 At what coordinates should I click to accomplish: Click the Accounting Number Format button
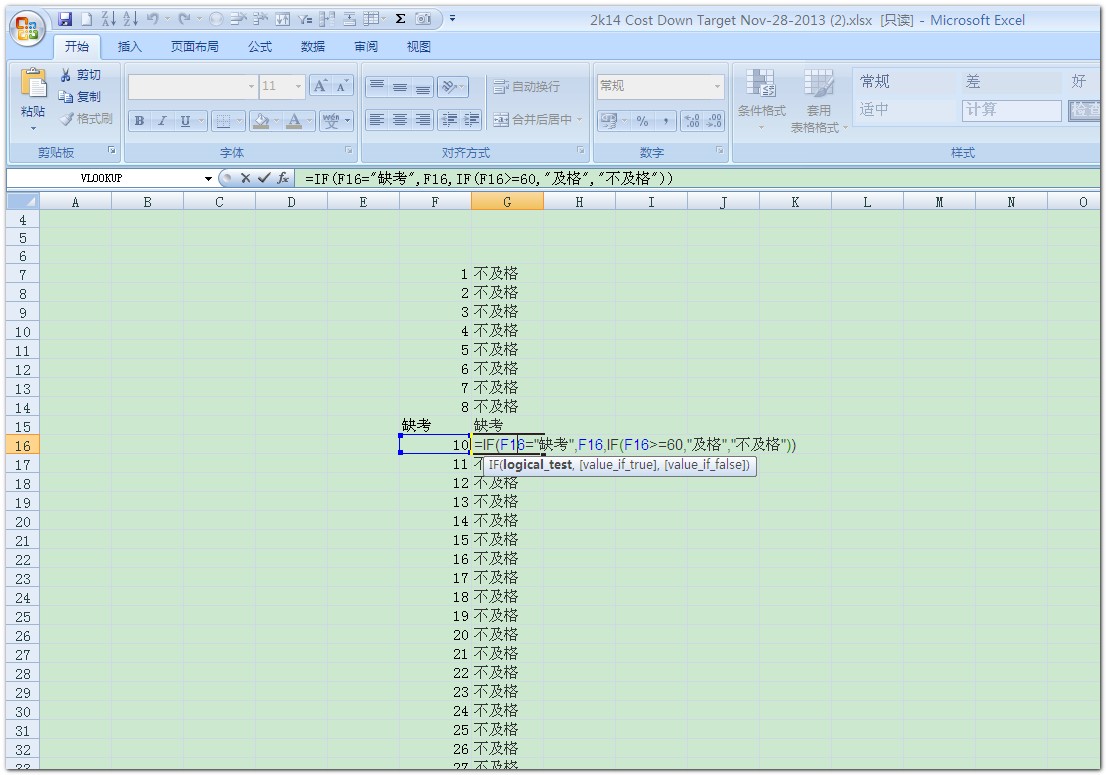tap(608, 121)
